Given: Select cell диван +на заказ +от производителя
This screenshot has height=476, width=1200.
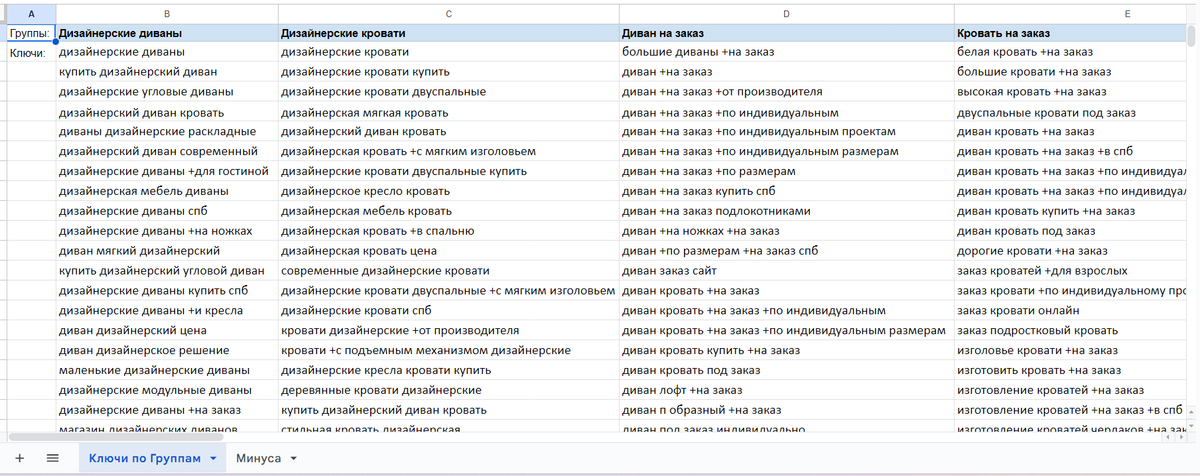Looking at the screenshot, I should coord(786,92).
